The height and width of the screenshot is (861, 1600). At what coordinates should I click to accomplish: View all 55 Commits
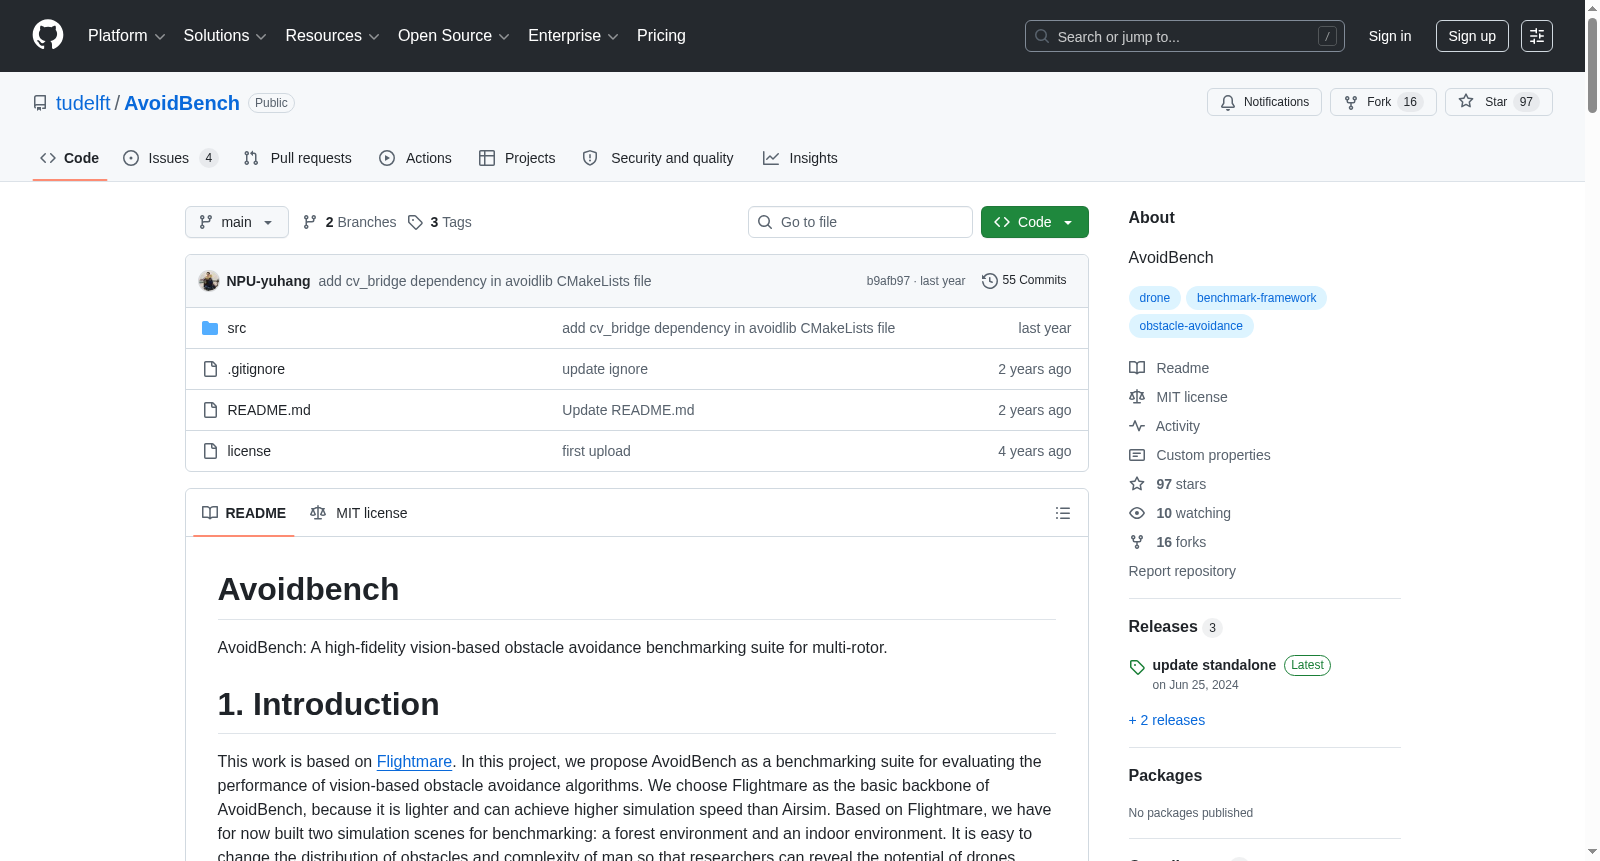(x=1024, y=281)
